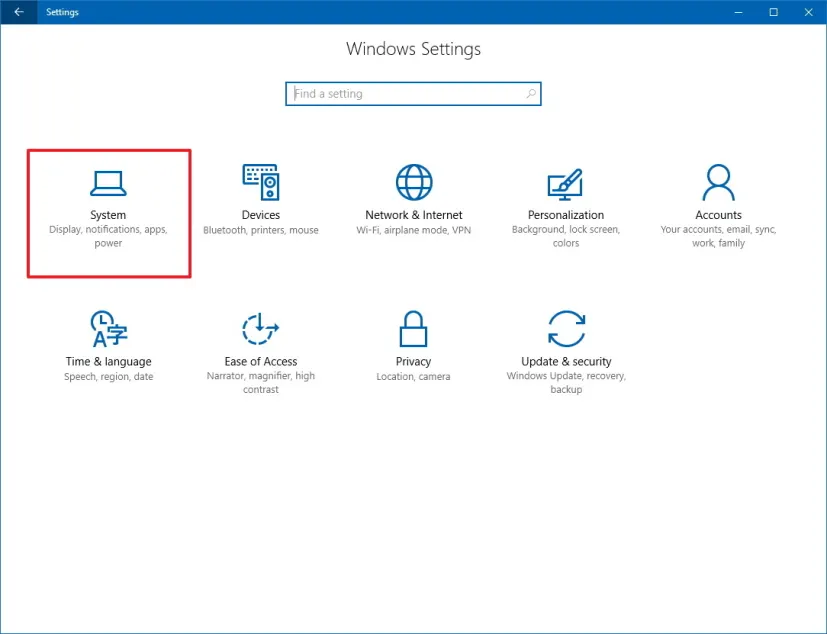Image resolution: width=827 pixels, height=634 pixels.
Task: Click the Update & security label
Action: [566, 361]
